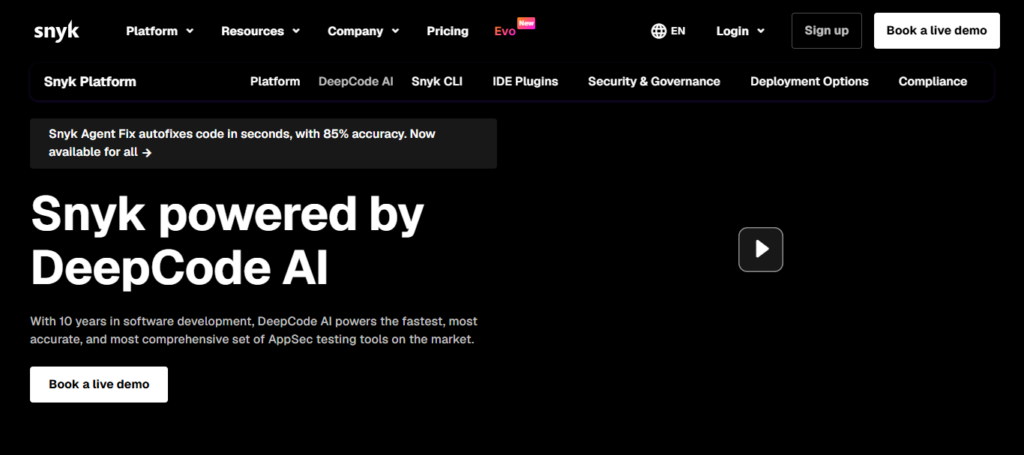Open the Platform top menu
The height and width of the screenshot is (455, 1024).
point(160,31)
